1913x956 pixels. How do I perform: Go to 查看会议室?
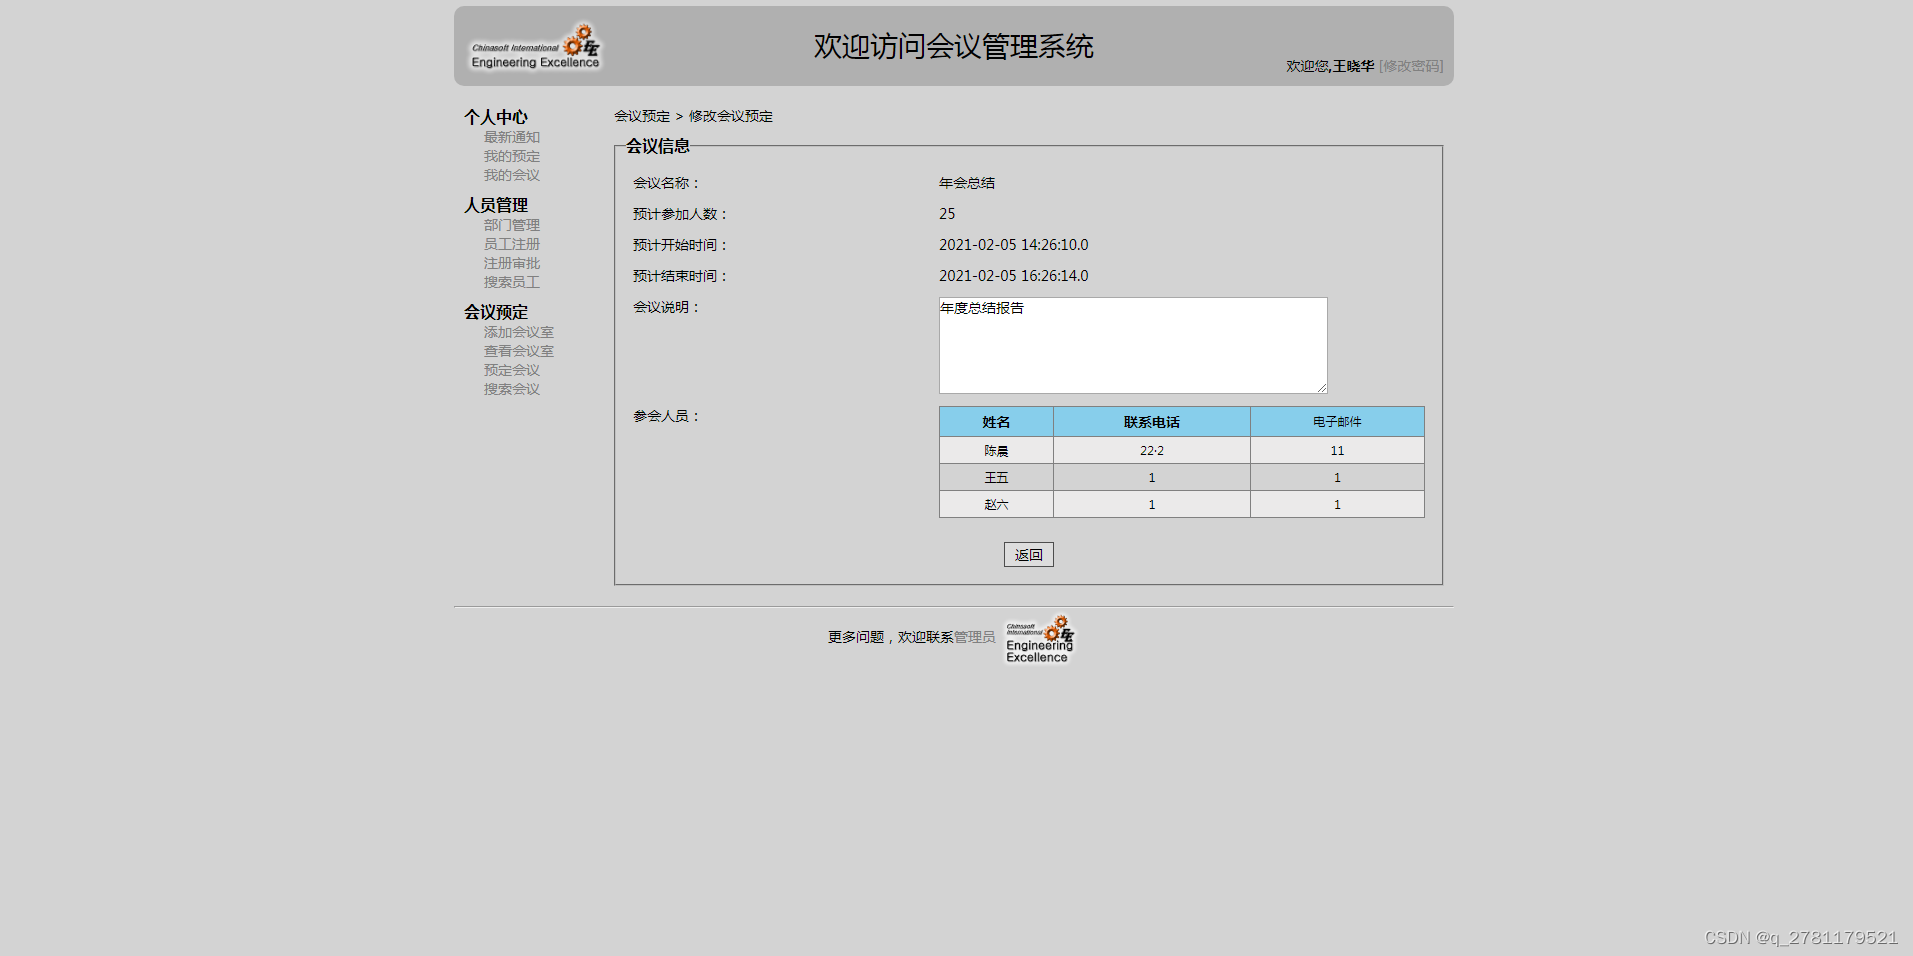point(519,351)
